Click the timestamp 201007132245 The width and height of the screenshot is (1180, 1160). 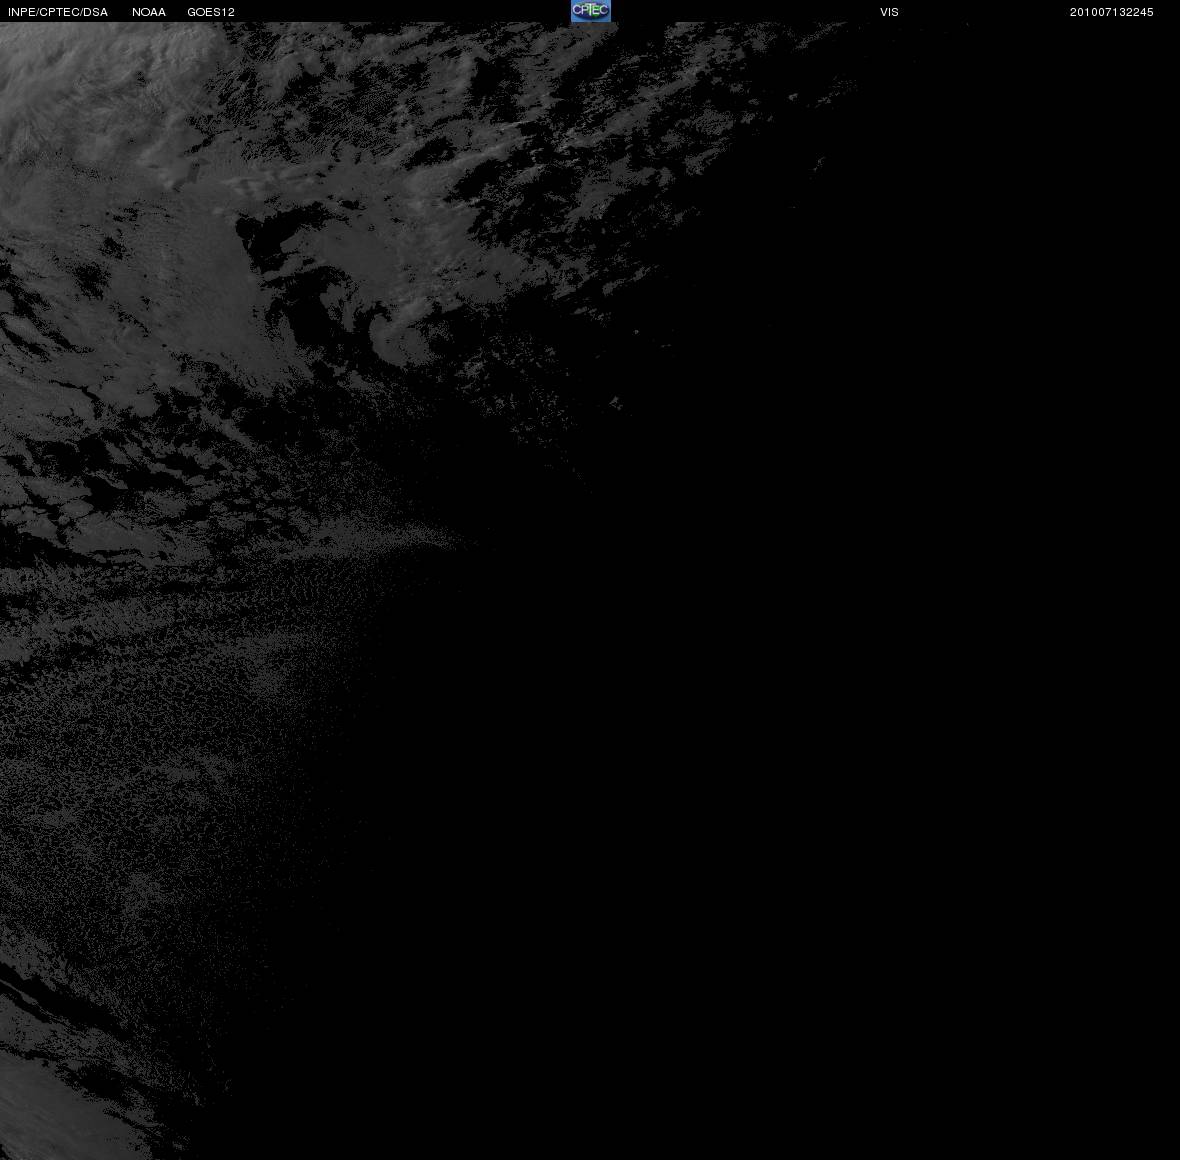tap(1112, 12)
